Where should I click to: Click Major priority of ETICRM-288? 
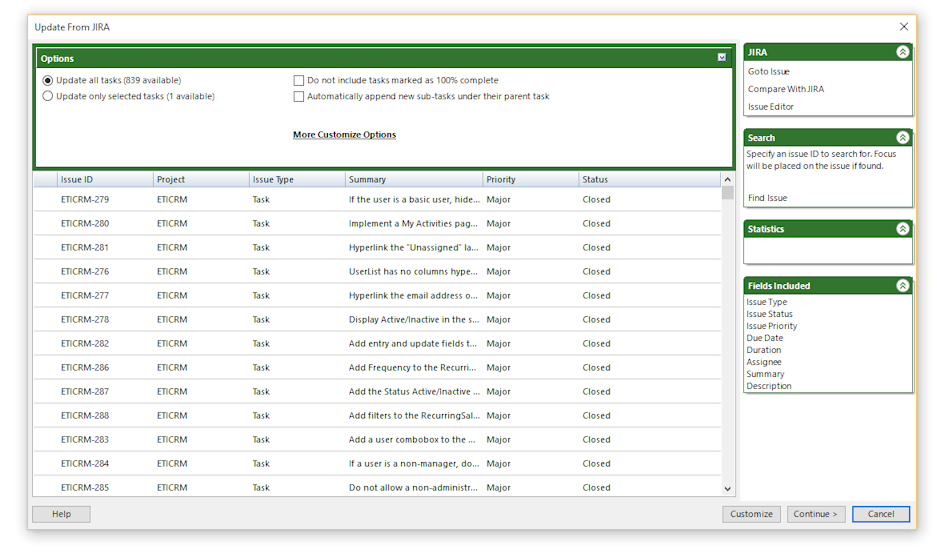click(x=498, y=415)
